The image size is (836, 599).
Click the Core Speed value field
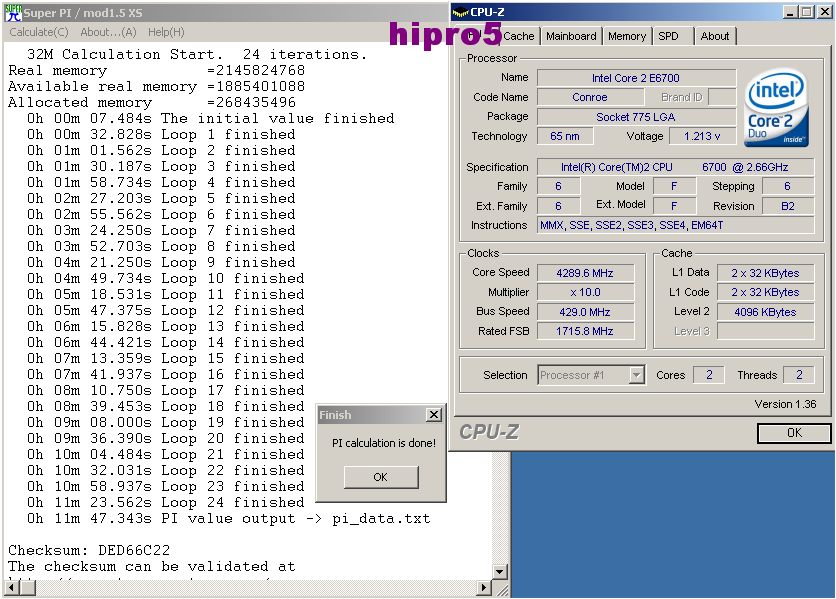coord(585,272)
